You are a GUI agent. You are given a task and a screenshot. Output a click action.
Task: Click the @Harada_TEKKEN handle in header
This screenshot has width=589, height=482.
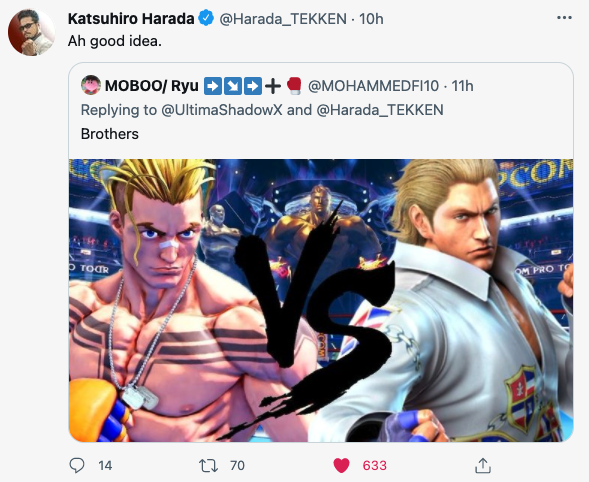coord(283,19)
